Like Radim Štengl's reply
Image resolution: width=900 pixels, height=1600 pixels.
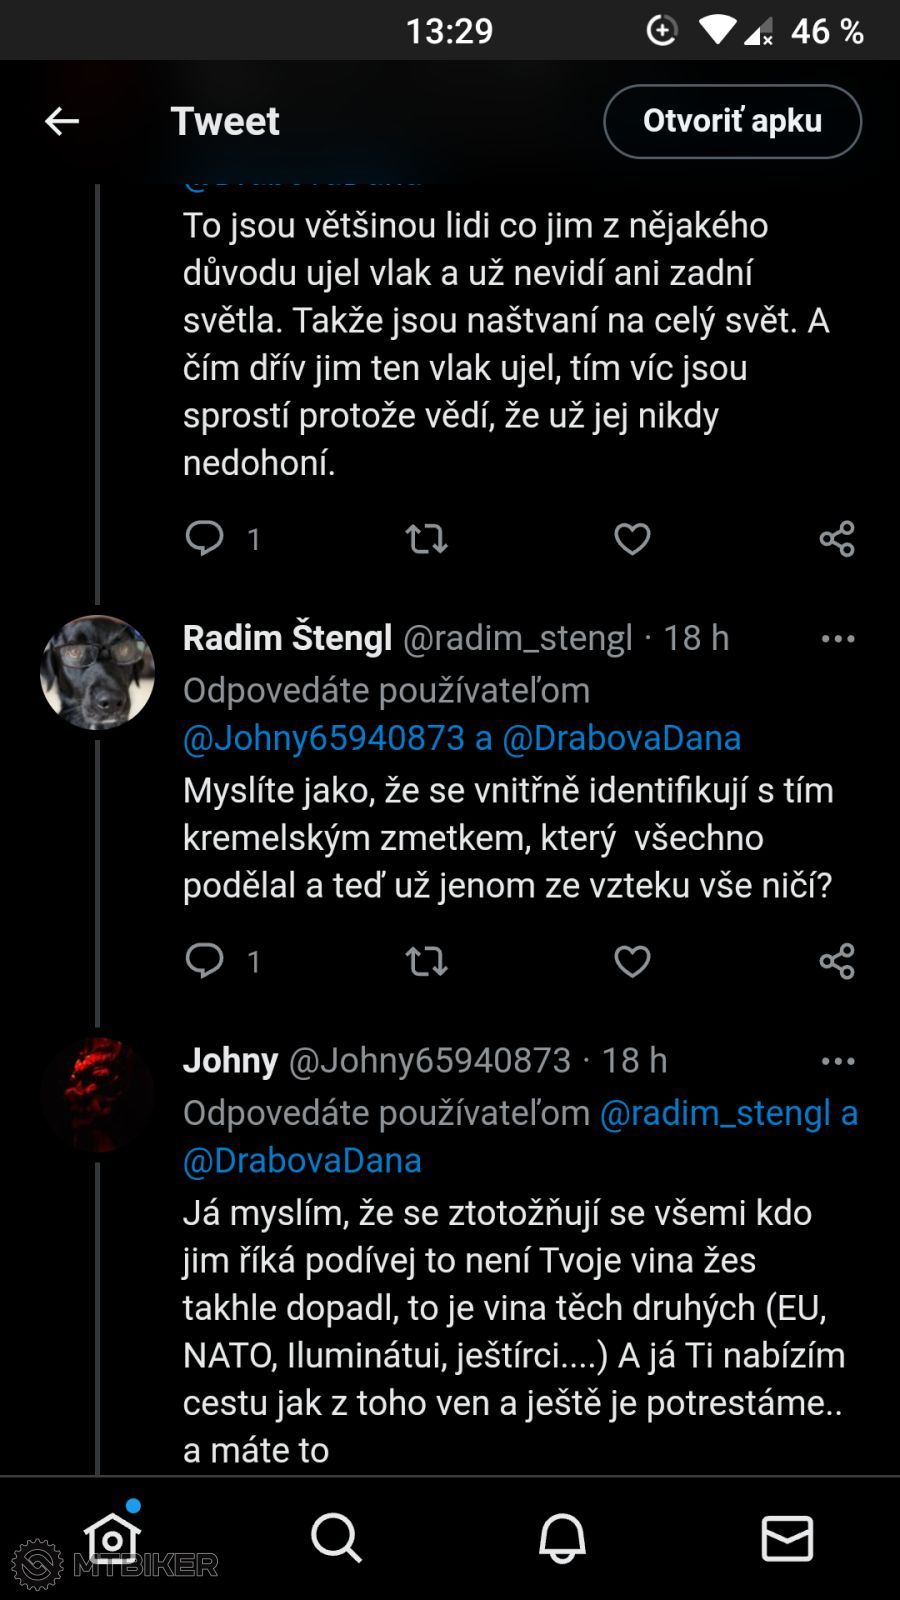coord(632,961)
